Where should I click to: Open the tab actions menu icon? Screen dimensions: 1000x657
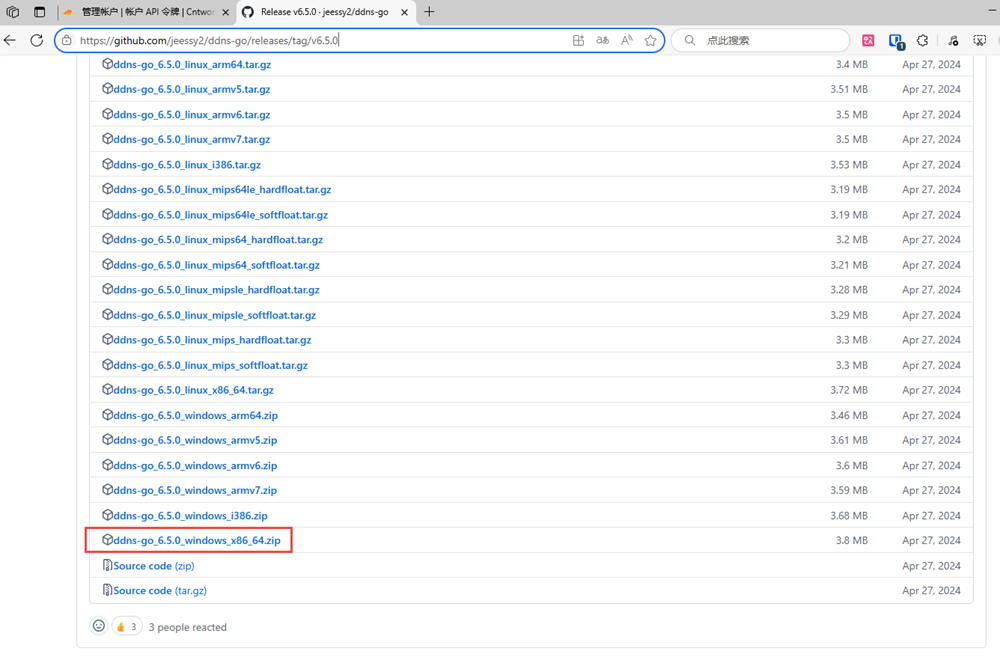tap(40, 12)
